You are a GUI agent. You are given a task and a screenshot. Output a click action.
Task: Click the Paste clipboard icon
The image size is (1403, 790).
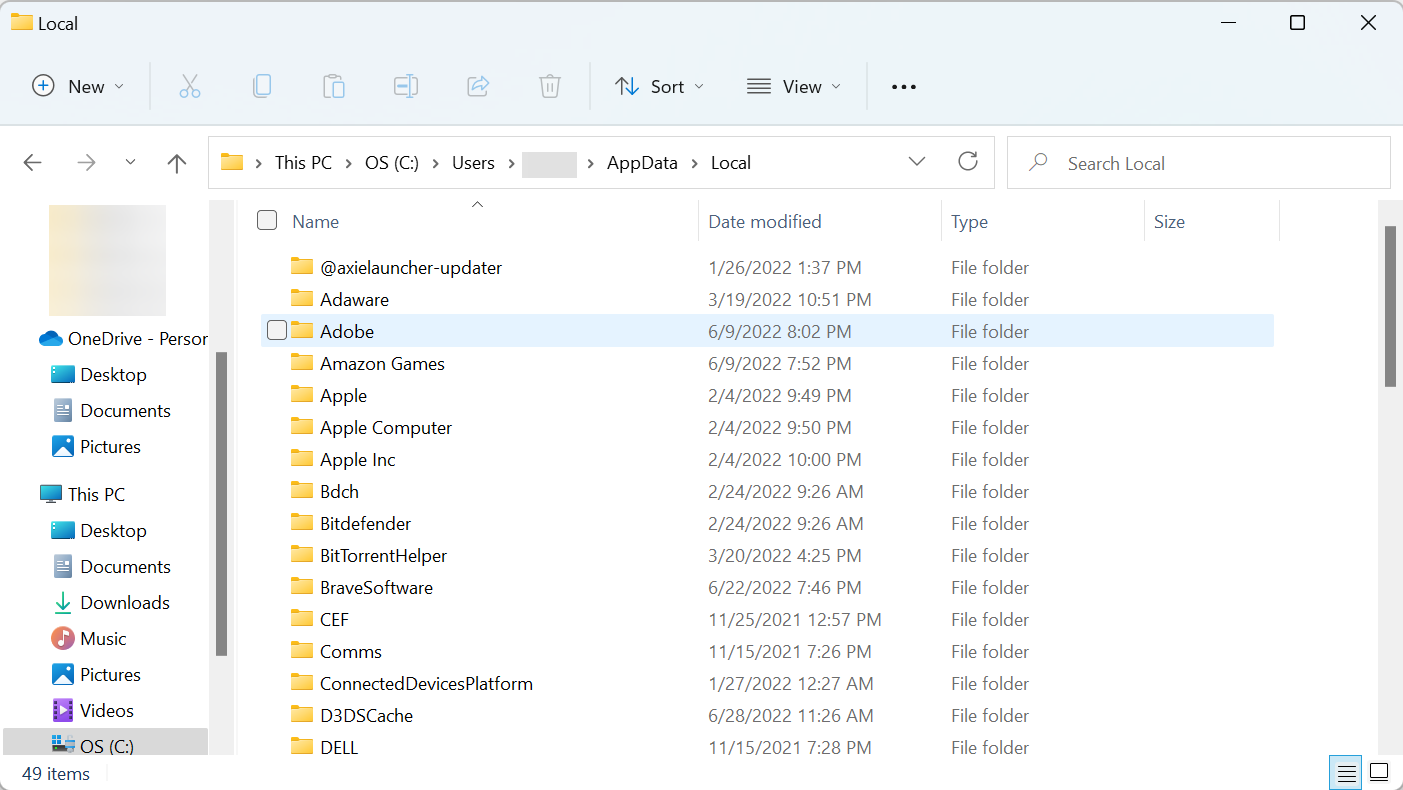334,87
